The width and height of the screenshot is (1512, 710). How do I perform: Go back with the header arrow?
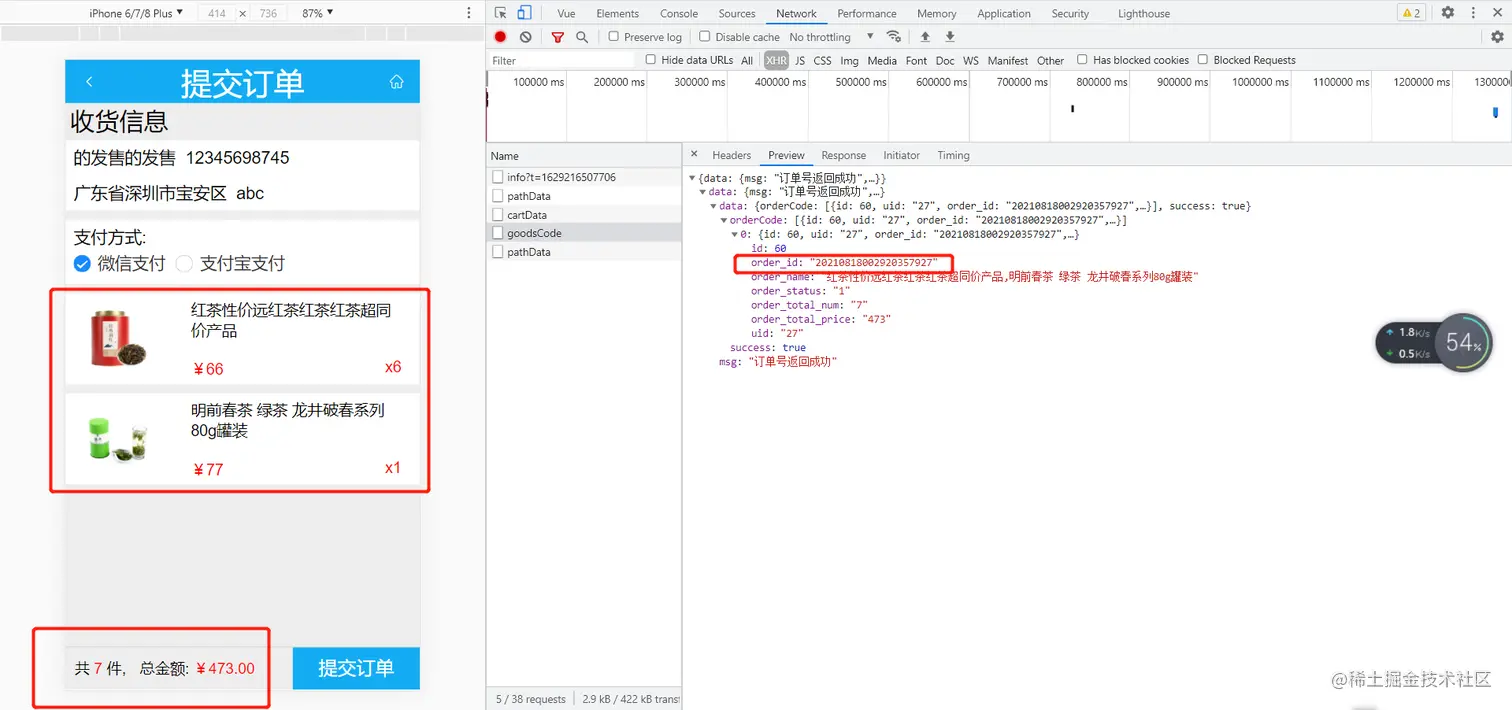(x=89, y=81)
